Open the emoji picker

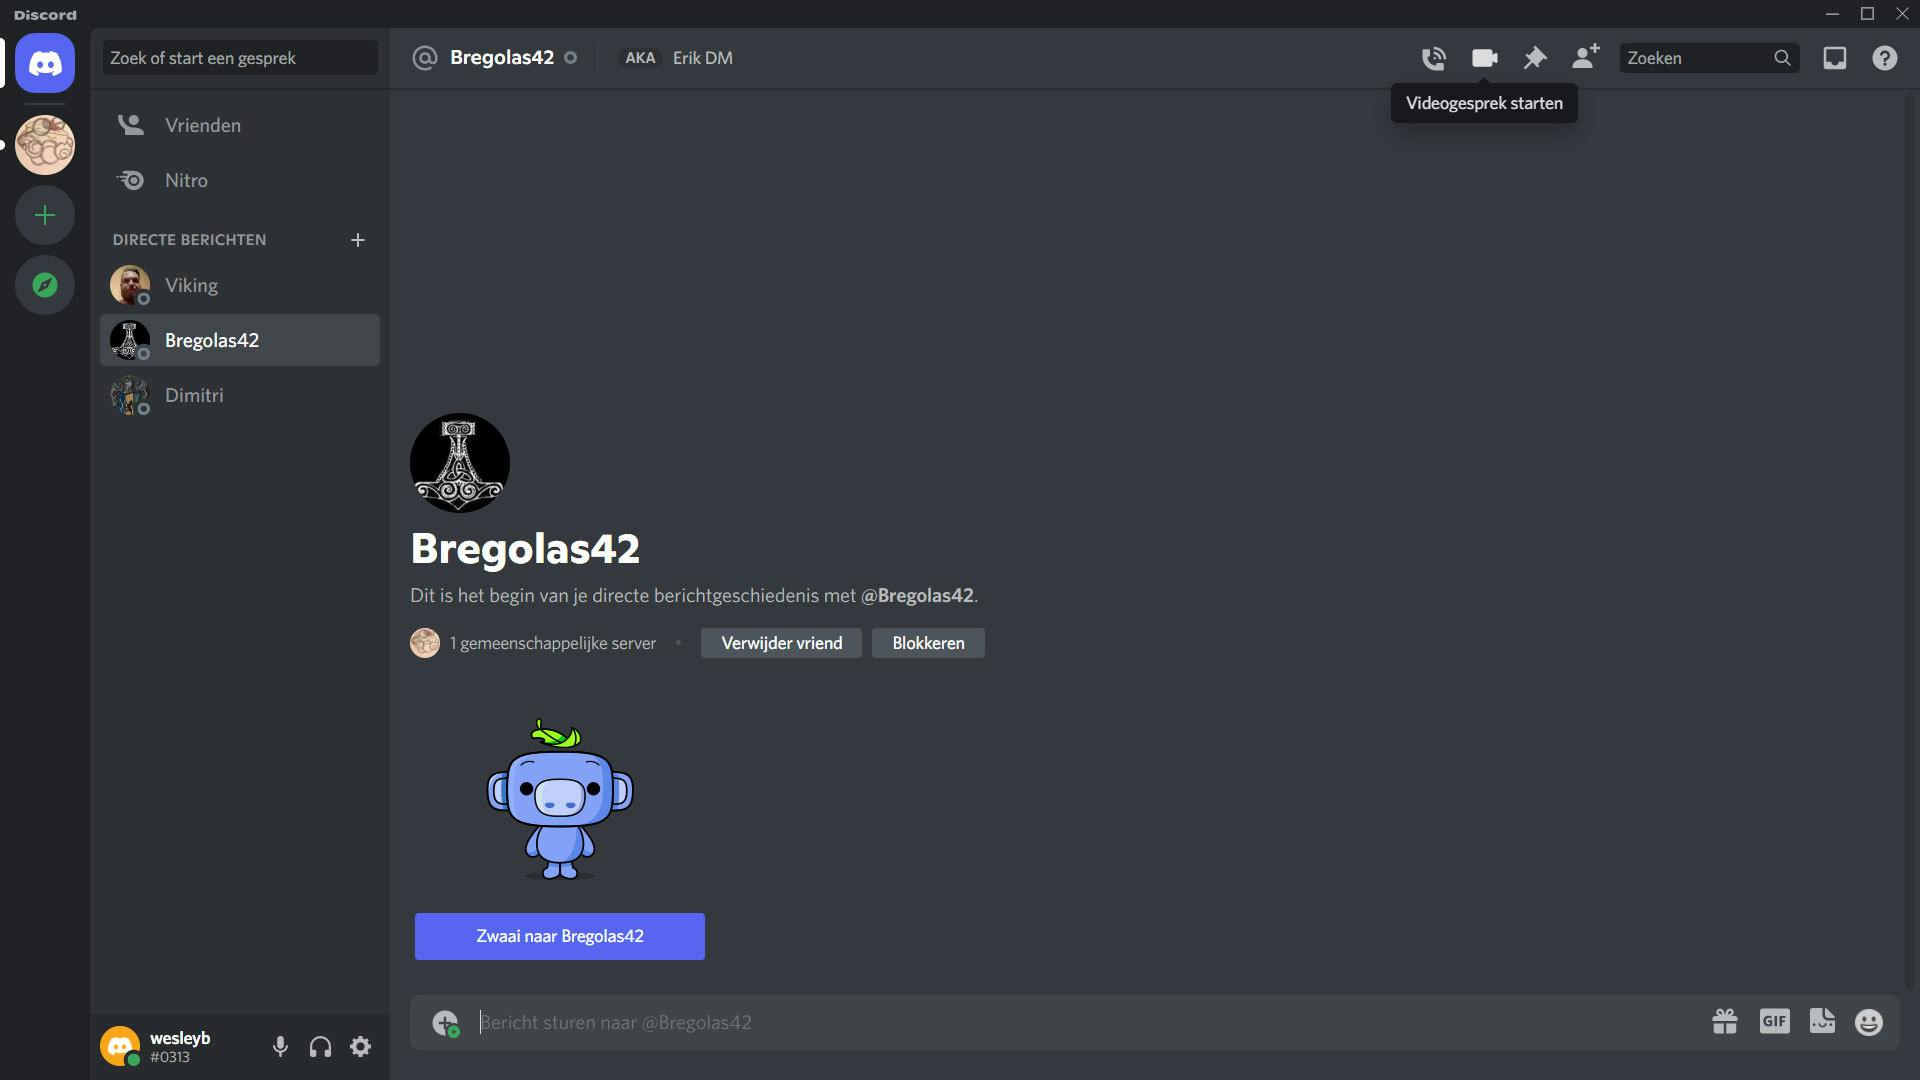1868,1021
